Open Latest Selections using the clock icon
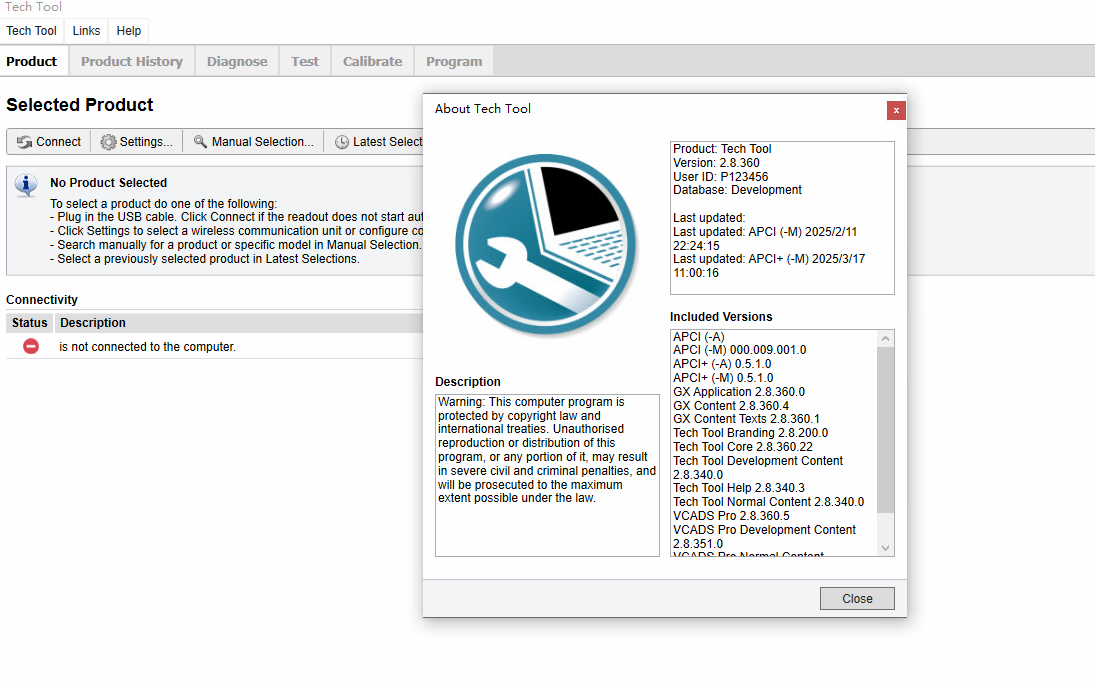Viewport: 1095px width, 684px height. 341,141
